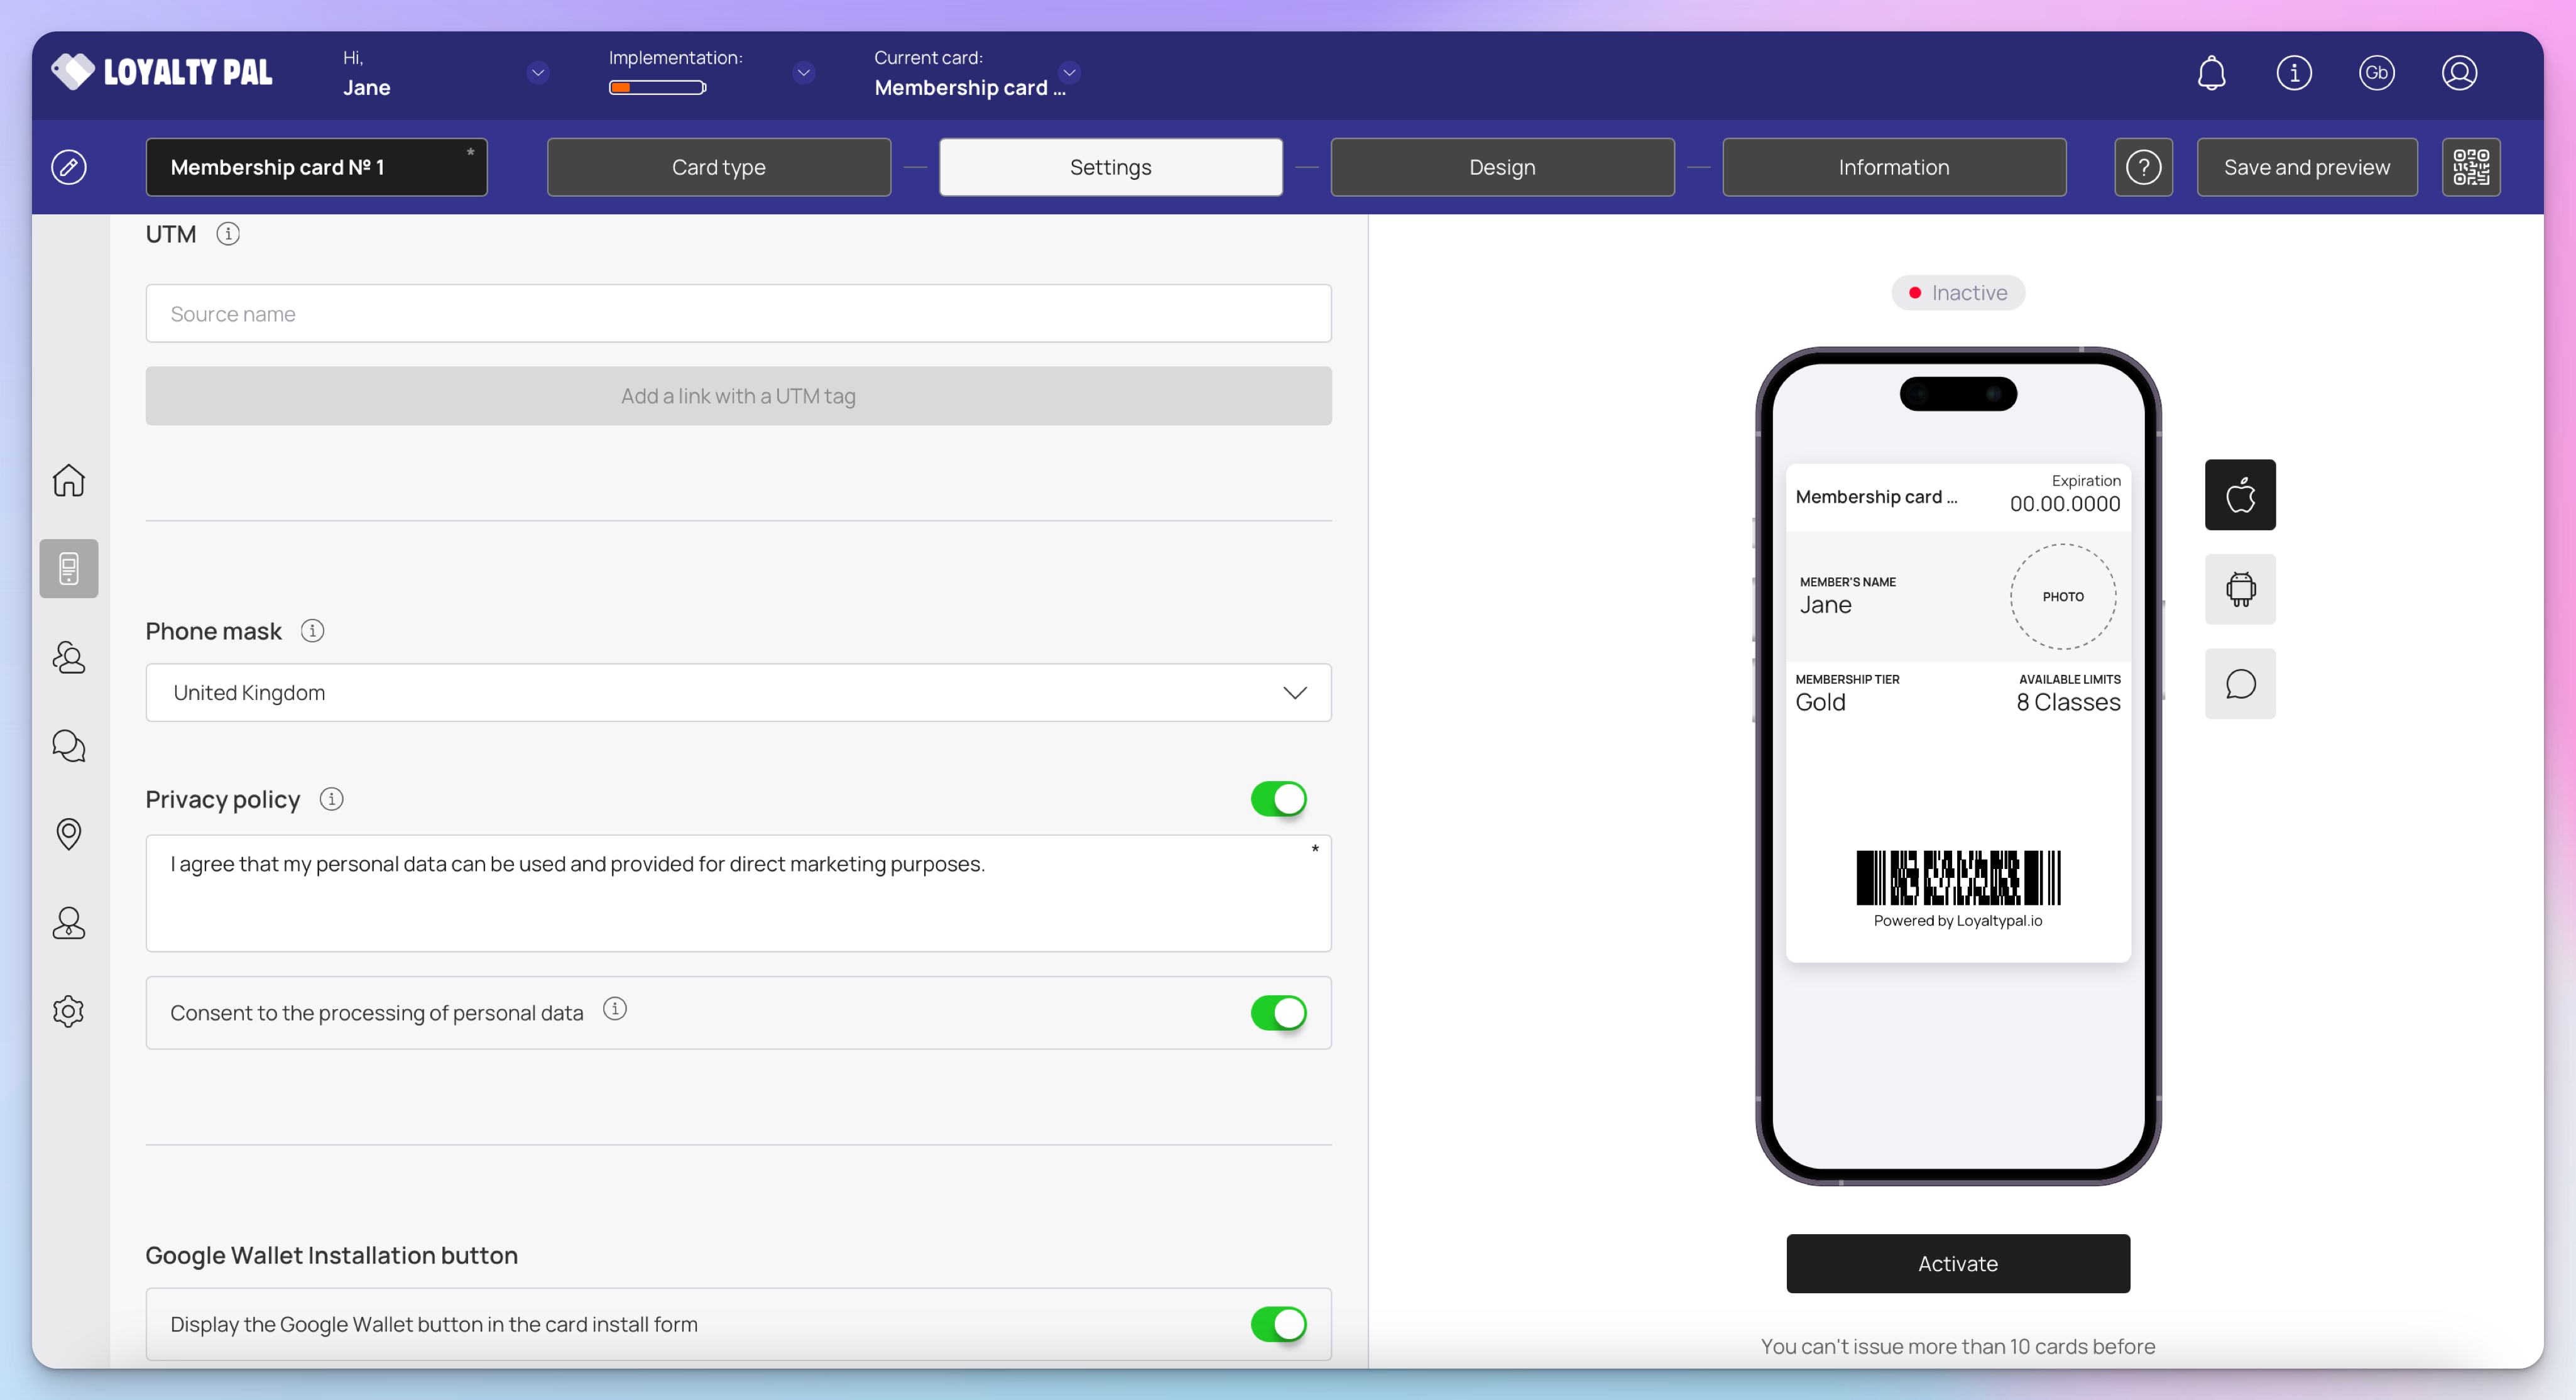2576x1400 pixels.
Task: Switch to the Design tab
Action: click(1502, 167)
